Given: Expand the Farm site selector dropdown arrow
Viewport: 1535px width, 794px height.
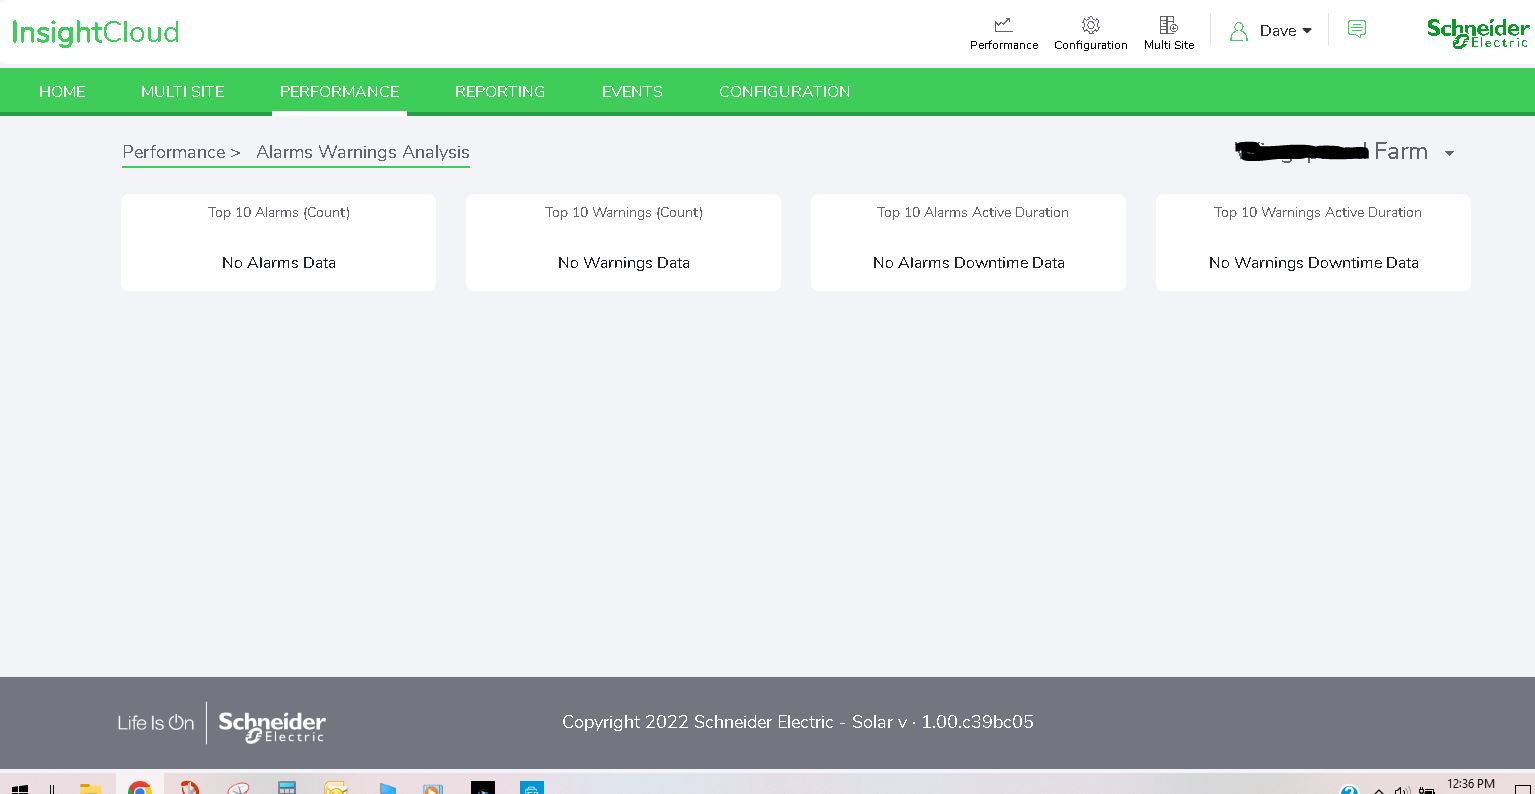Looking at the screenshot, I should tap(1449, 153).
